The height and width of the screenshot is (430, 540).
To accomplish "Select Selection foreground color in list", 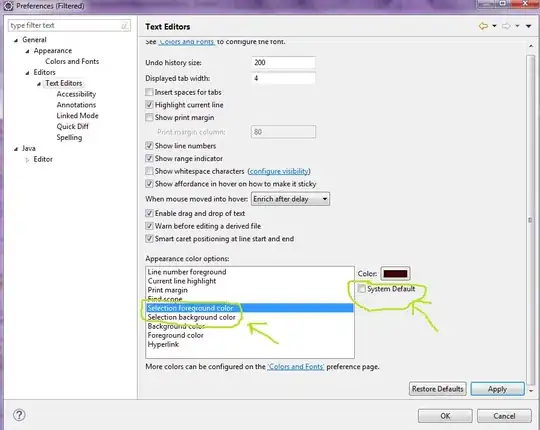I will 250,308.
